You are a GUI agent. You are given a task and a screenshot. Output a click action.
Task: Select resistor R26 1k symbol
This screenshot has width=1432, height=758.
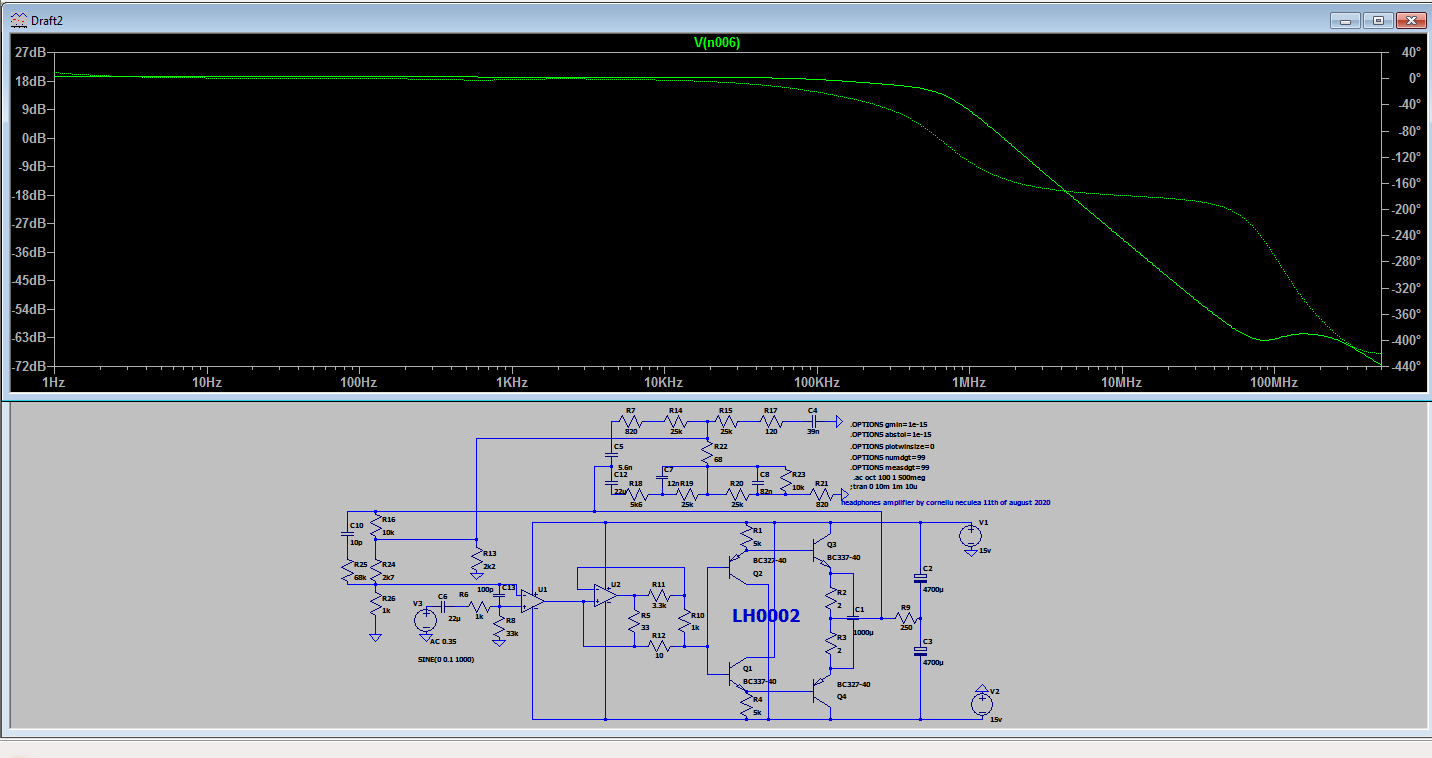coord(375,604)
